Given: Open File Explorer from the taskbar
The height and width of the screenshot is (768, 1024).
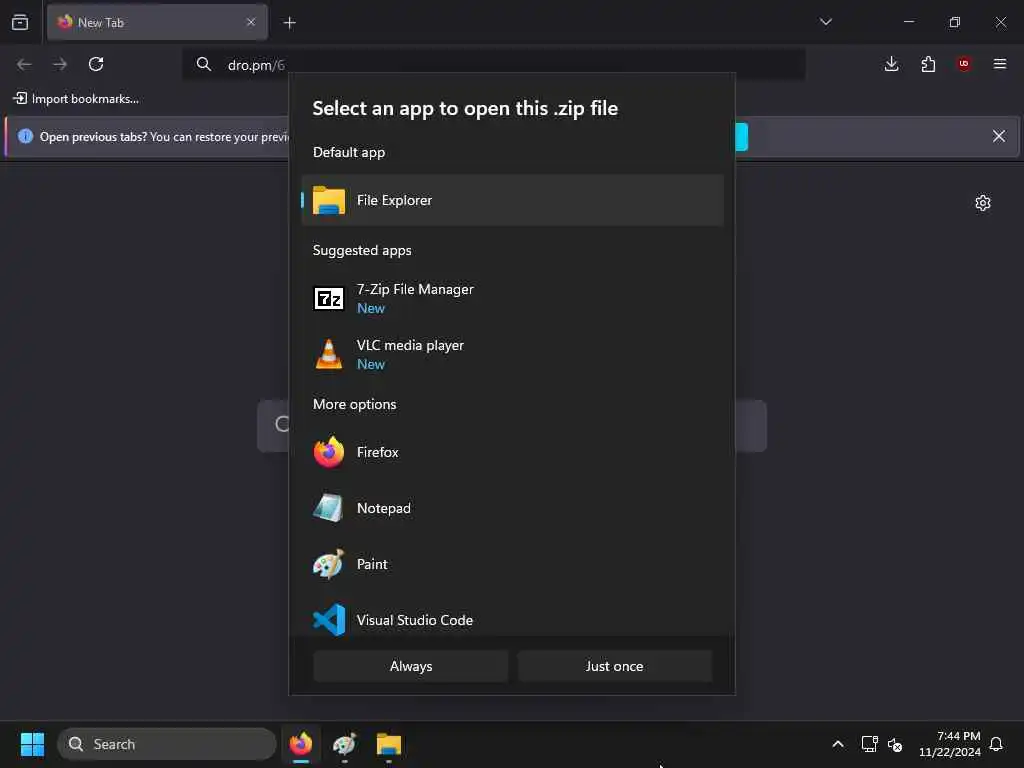Looking at the screenshot, I should coord(389,744).
